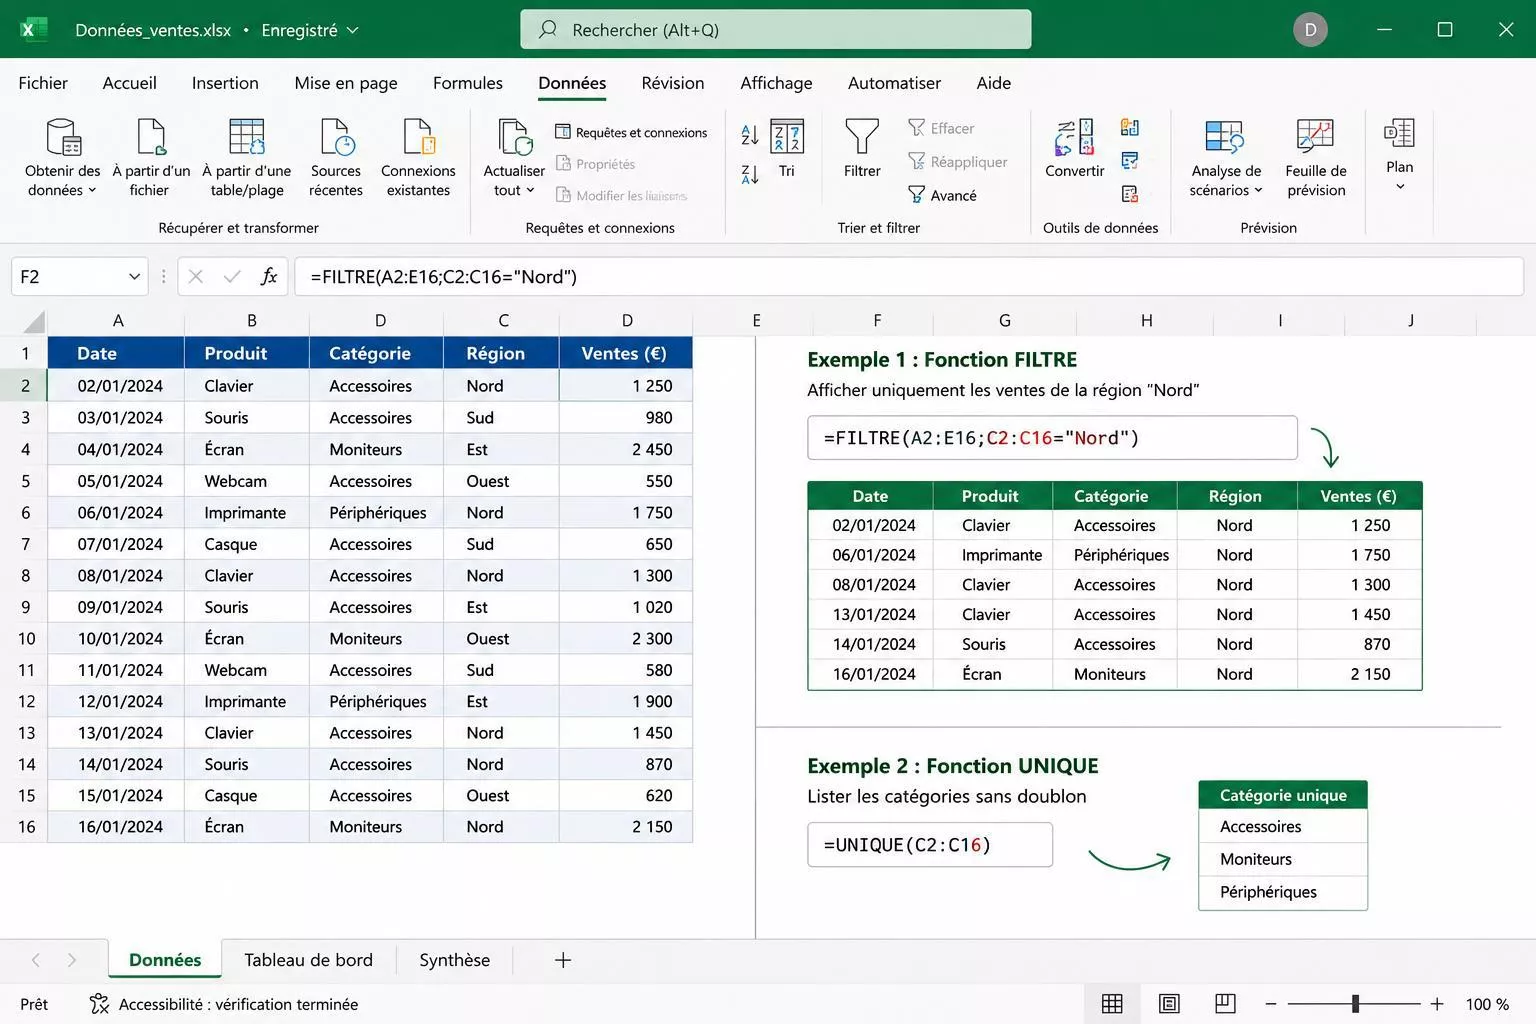
Task: Select column A header
Action: click(117, 321)
